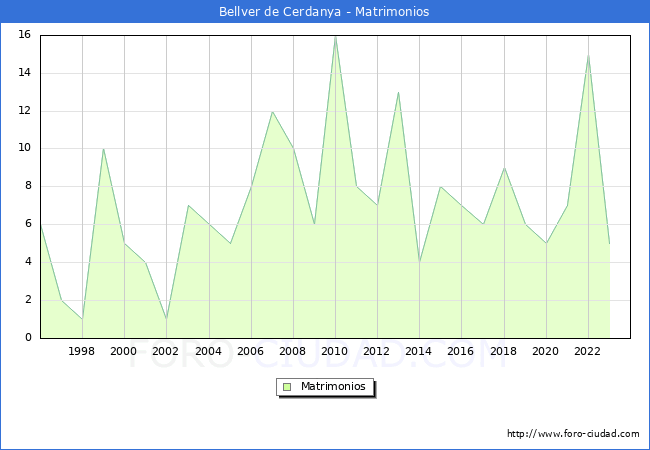Screen dimensions: 650x450
Task: Select the 2008 x-axis label
Action: tap(293, 351)
